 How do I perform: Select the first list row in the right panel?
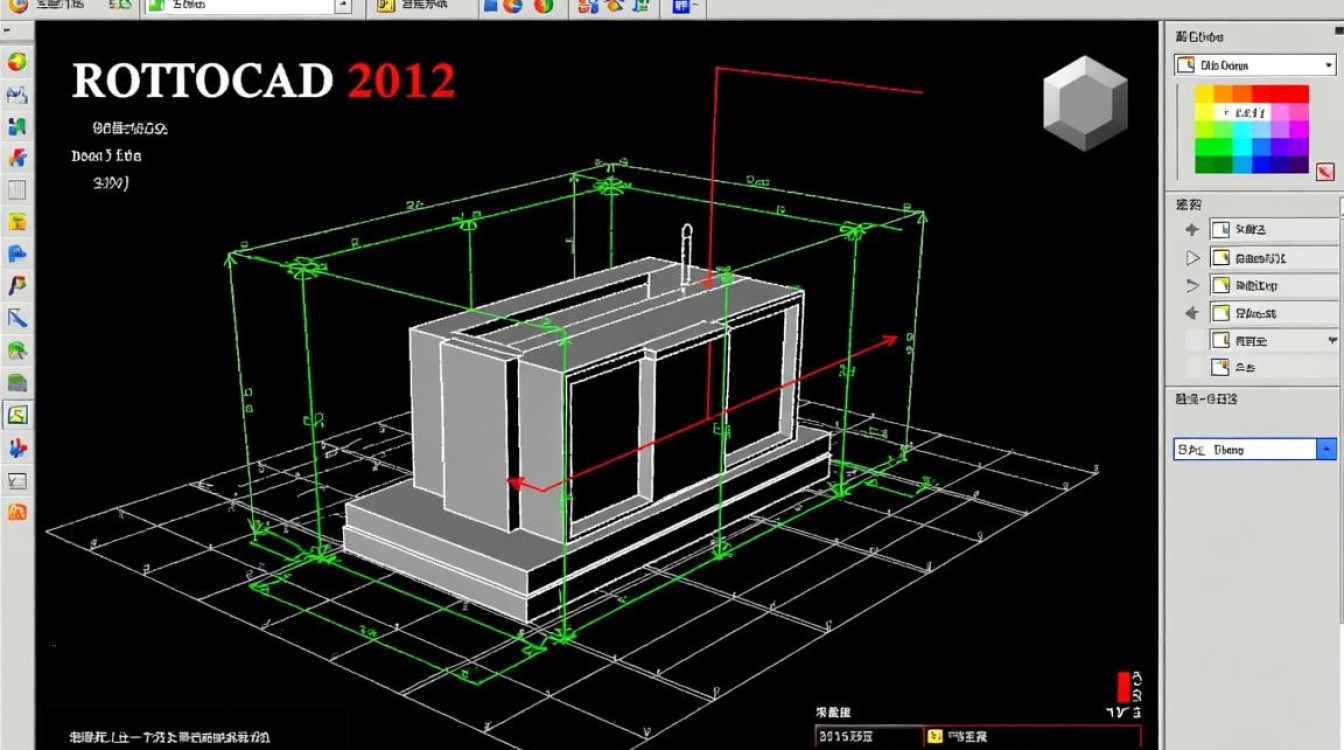pos(1270,230)
